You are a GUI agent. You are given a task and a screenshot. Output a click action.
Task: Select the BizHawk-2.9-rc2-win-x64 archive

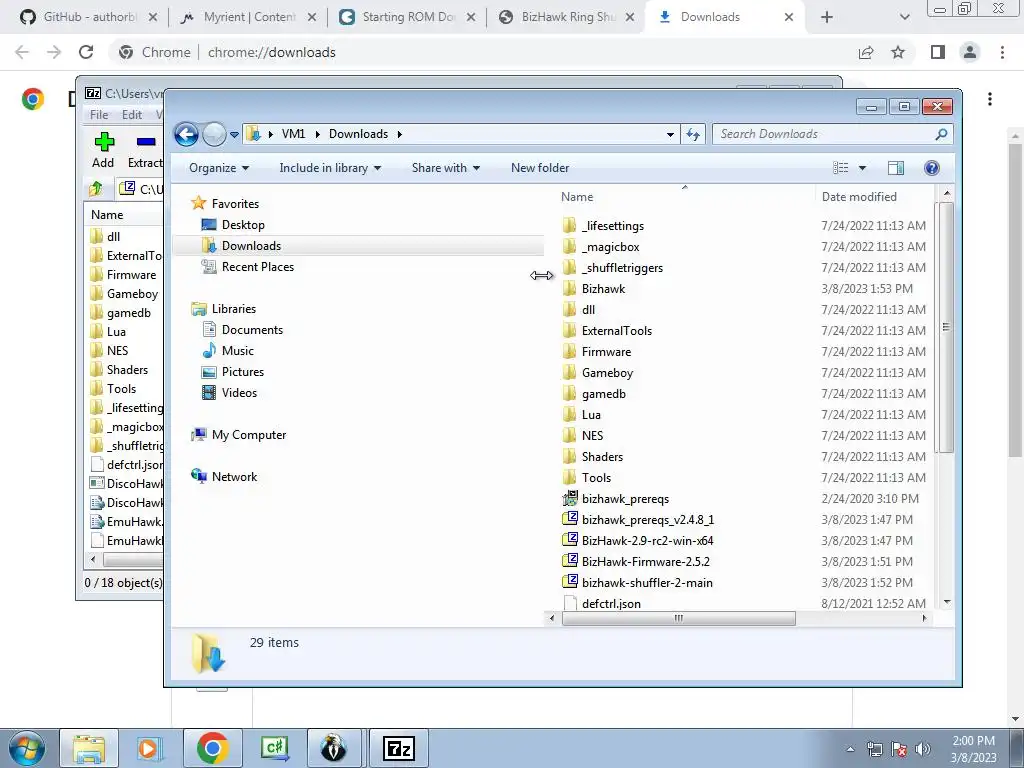[x=647, y=541]
